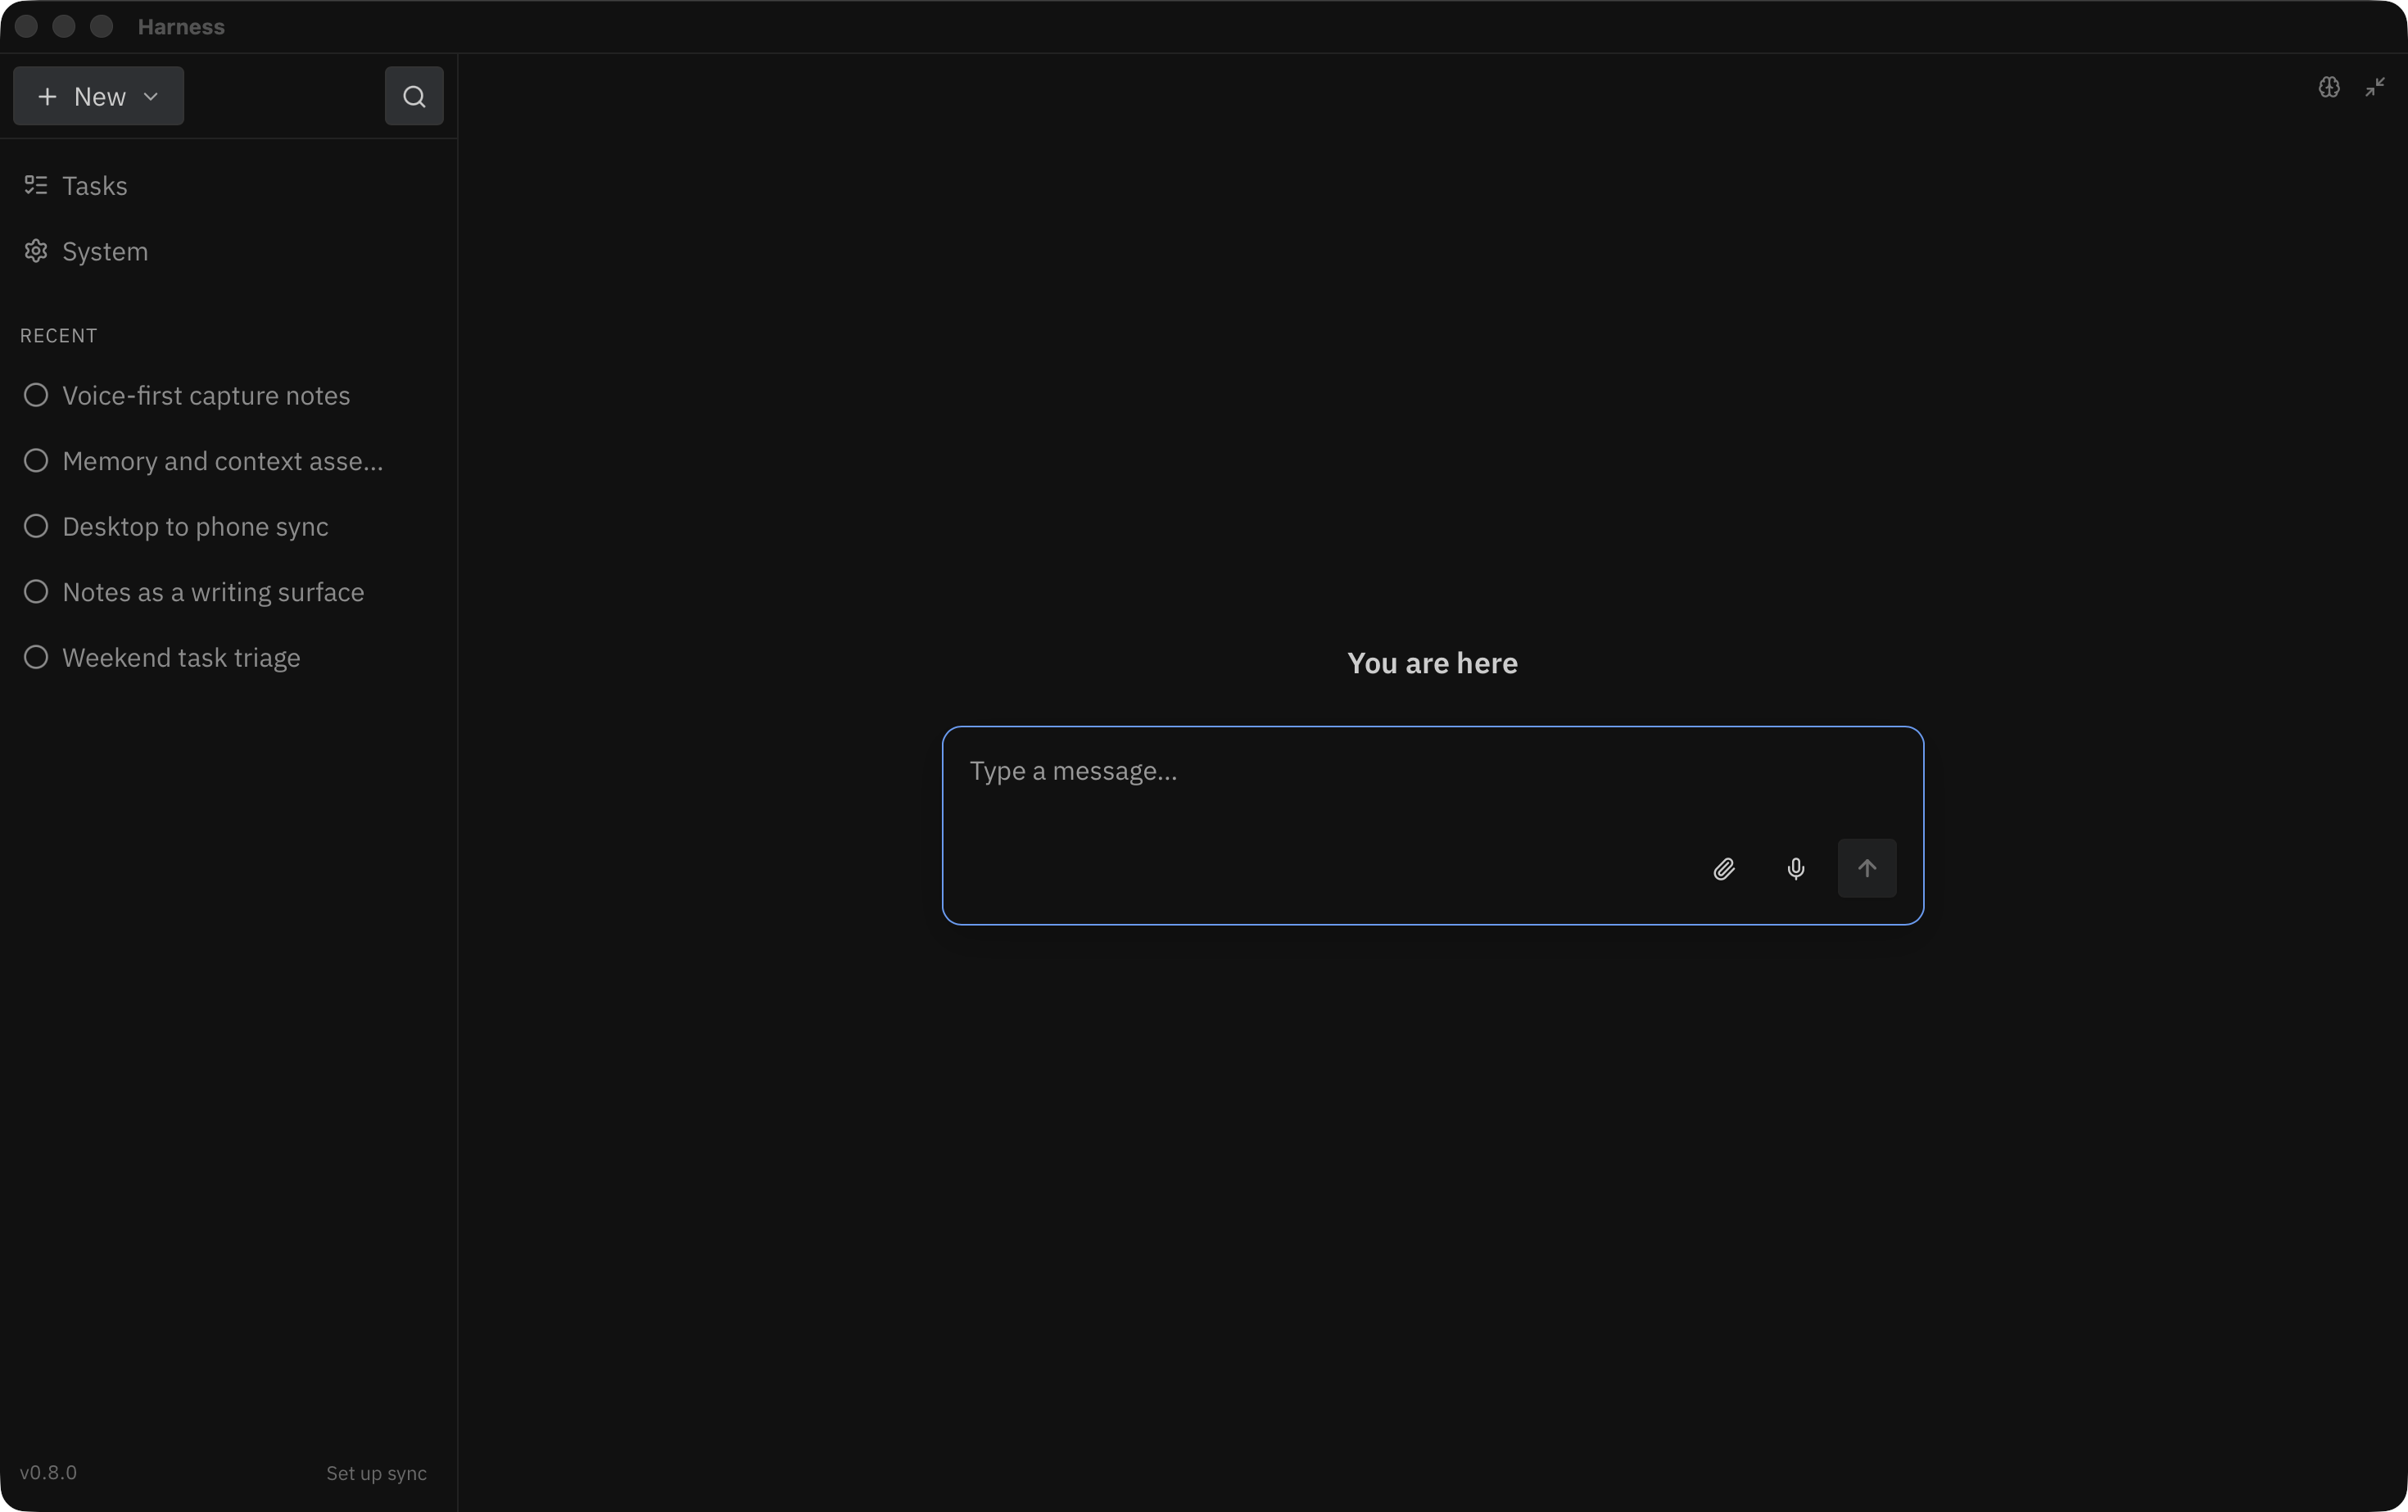Click the Set up sync link
This screenshot has width=2408, height=1512.
(376, 1473)
